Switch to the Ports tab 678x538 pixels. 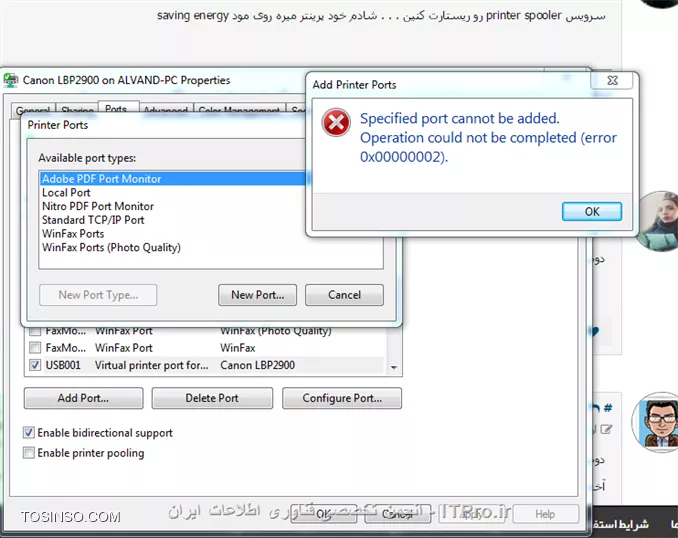116,109
